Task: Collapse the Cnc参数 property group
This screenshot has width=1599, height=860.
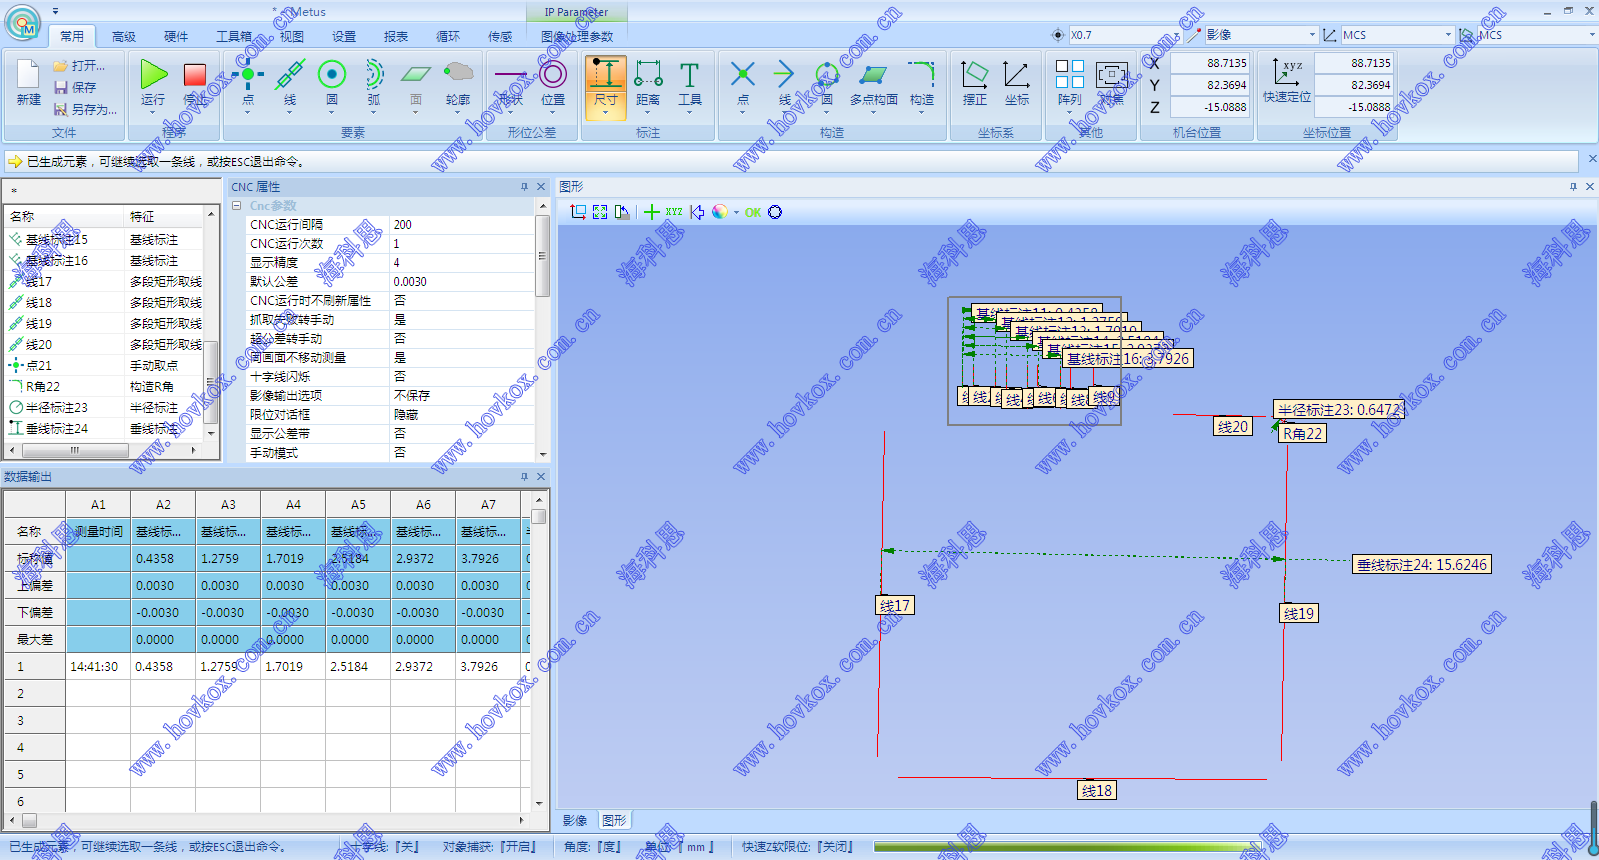Action: 237,206
